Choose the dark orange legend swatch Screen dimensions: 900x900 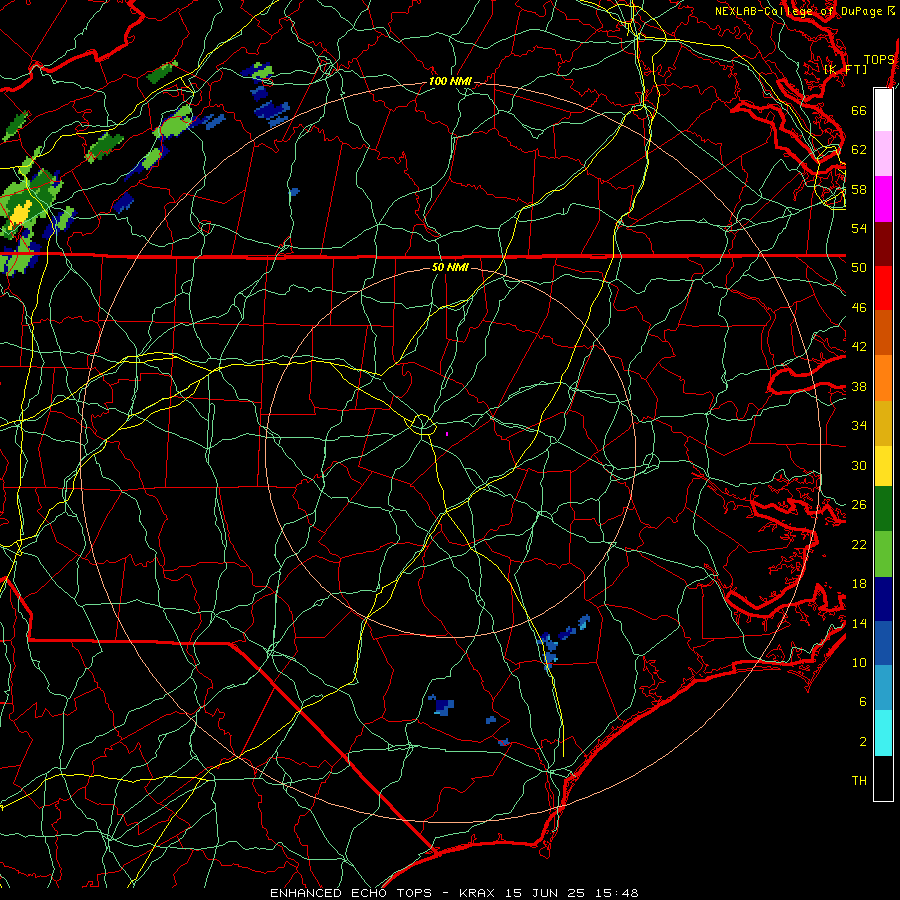(x=883, y=332)
